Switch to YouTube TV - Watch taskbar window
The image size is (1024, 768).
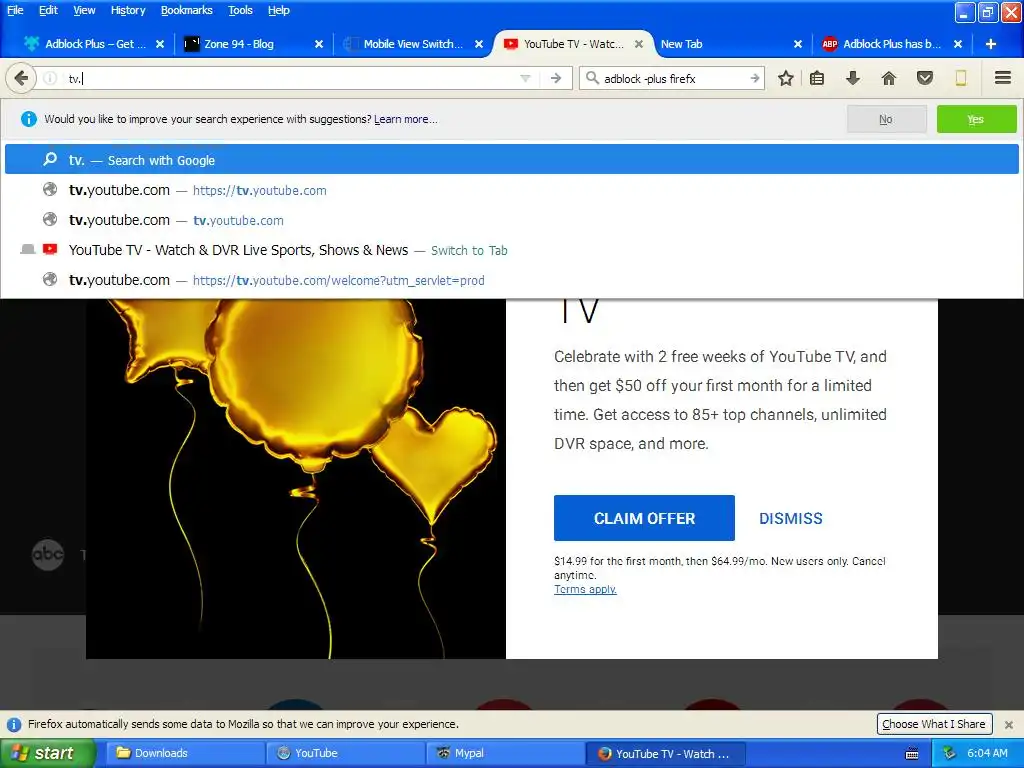point(665,753)
